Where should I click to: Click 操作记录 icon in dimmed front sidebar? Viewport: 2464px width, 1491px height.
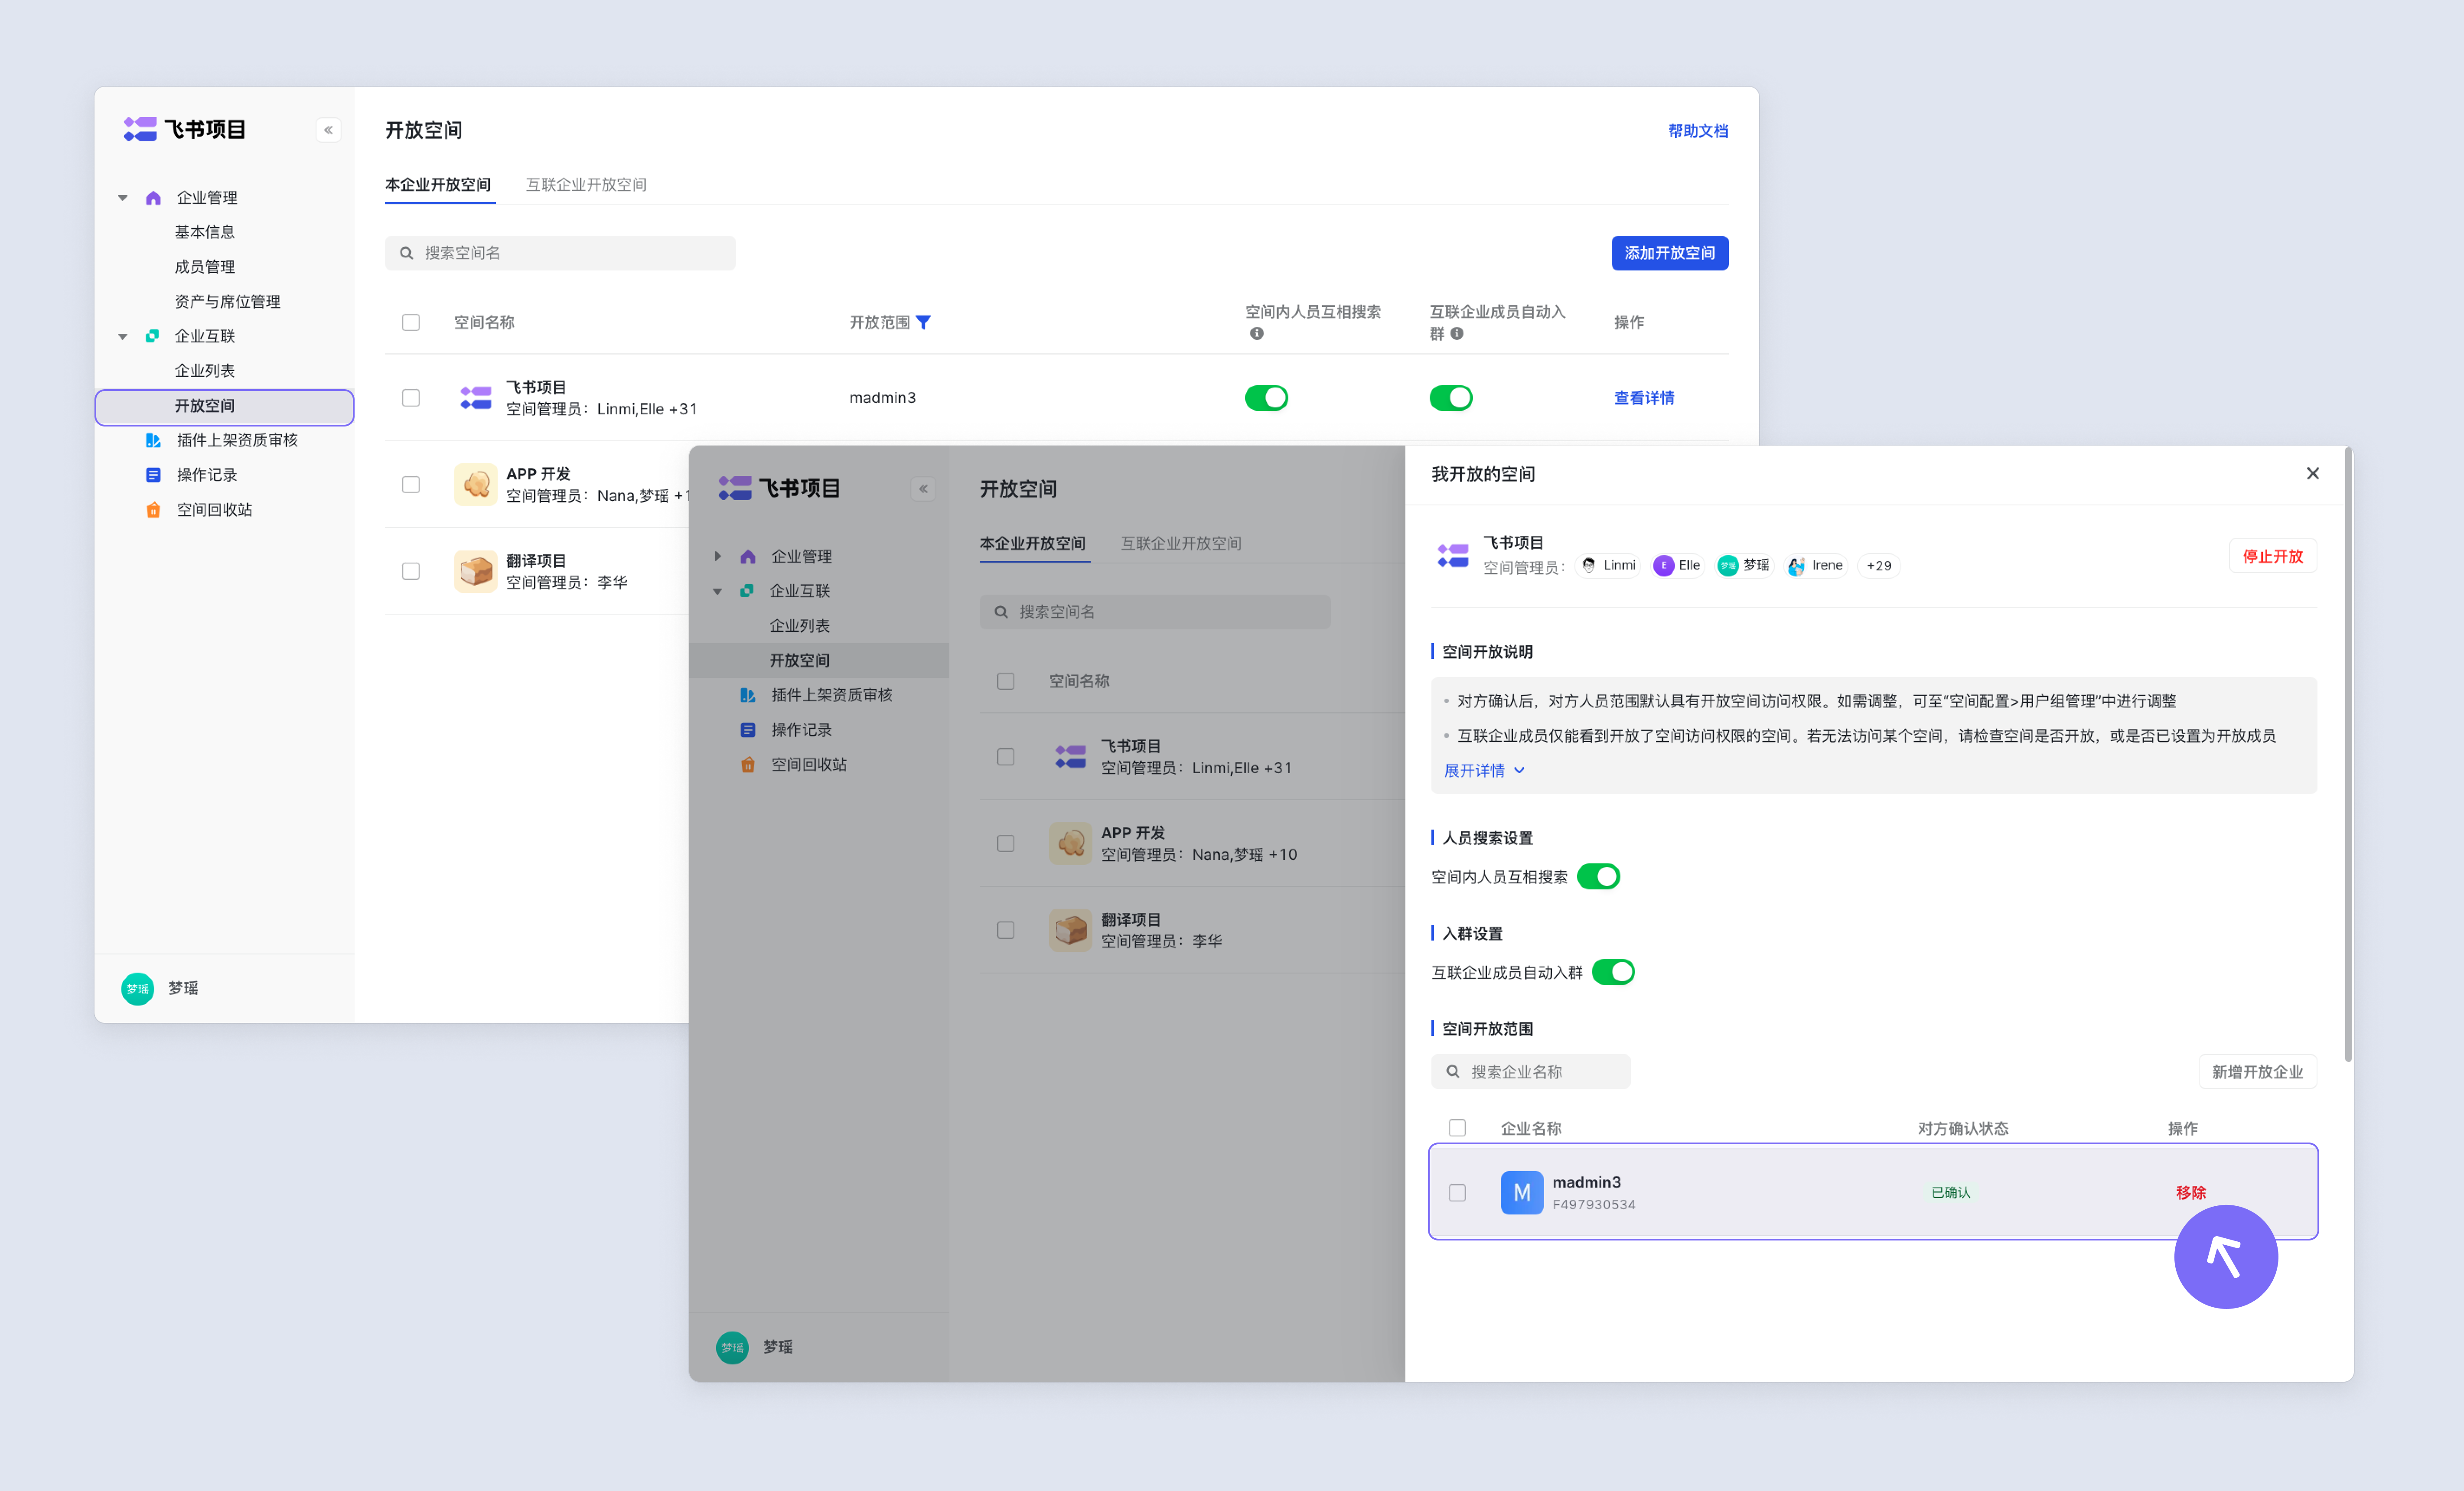[x=748, y=730]
